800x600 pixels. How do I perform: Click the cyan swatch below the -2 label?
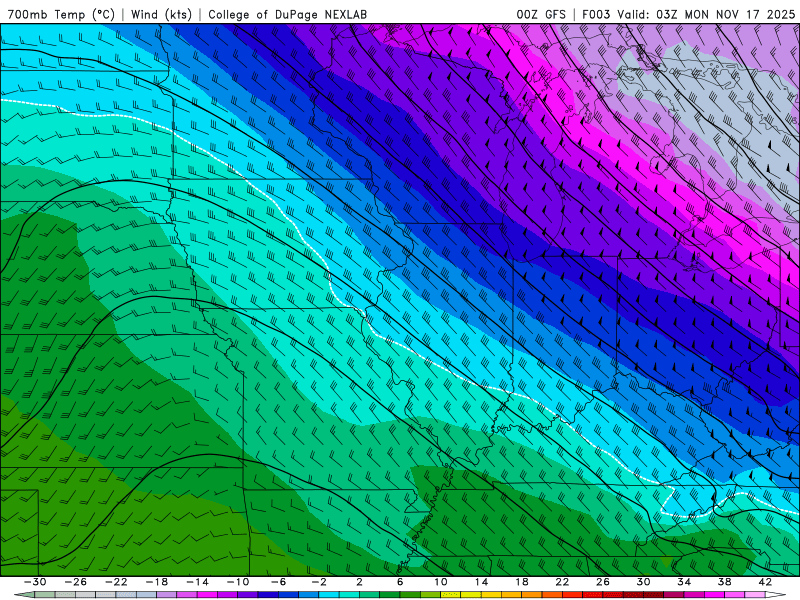click(x=329, y=595)
